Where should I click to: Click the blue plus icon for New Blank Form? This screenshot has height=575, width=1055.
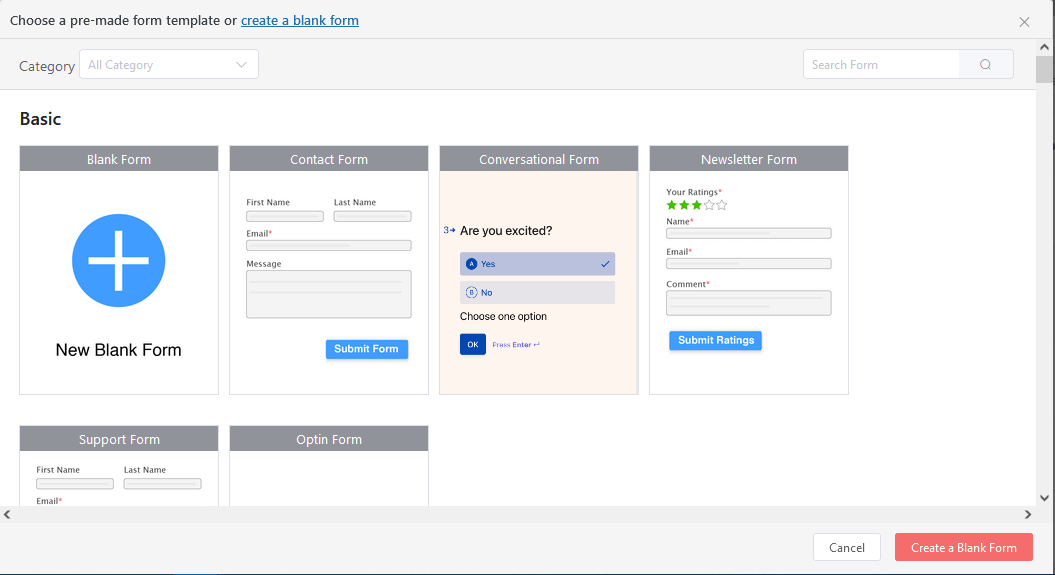click(118, 260)
